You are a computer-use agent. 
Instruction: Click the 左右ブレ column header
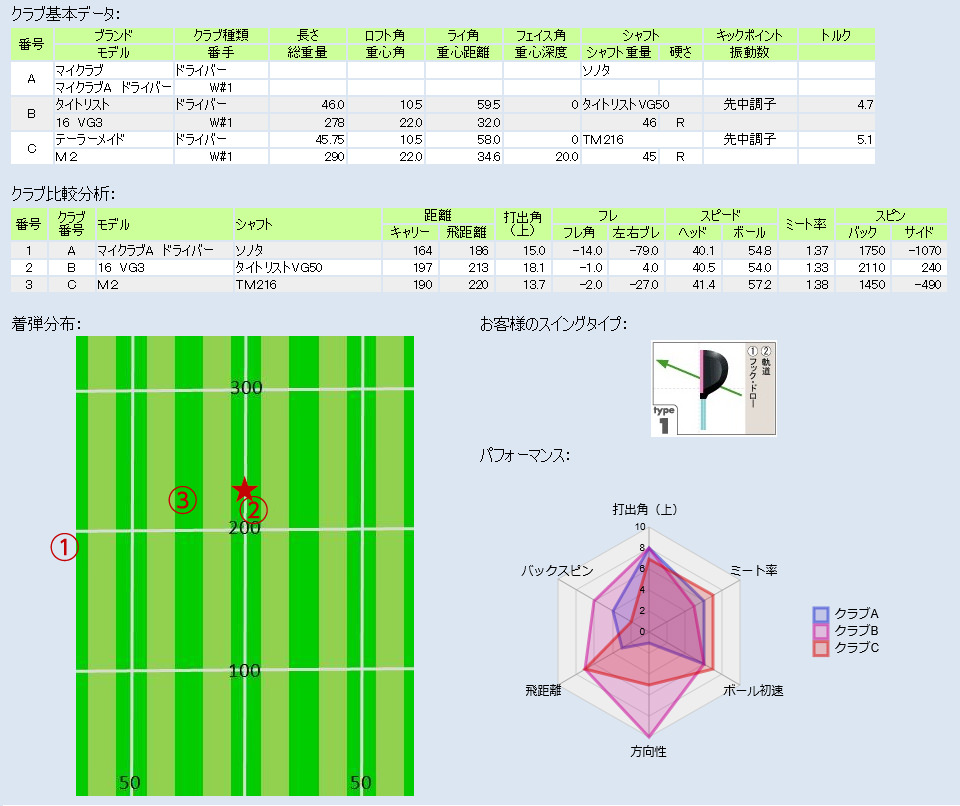[x=637, y=232]
